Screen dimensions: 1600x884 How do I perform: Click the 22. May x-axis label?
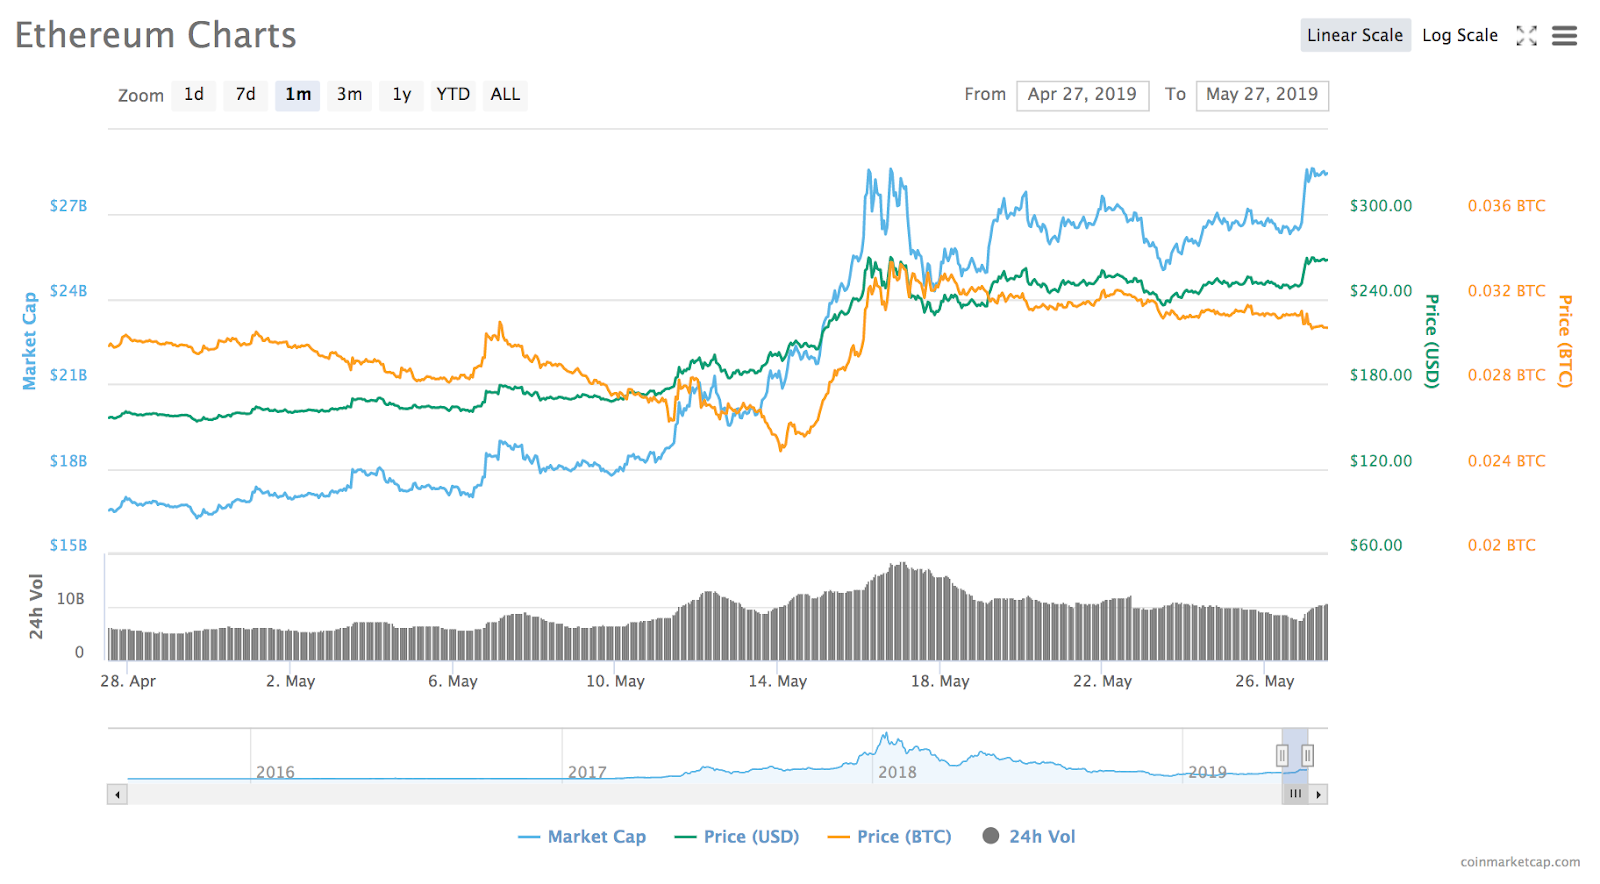tap(1103, 681)
